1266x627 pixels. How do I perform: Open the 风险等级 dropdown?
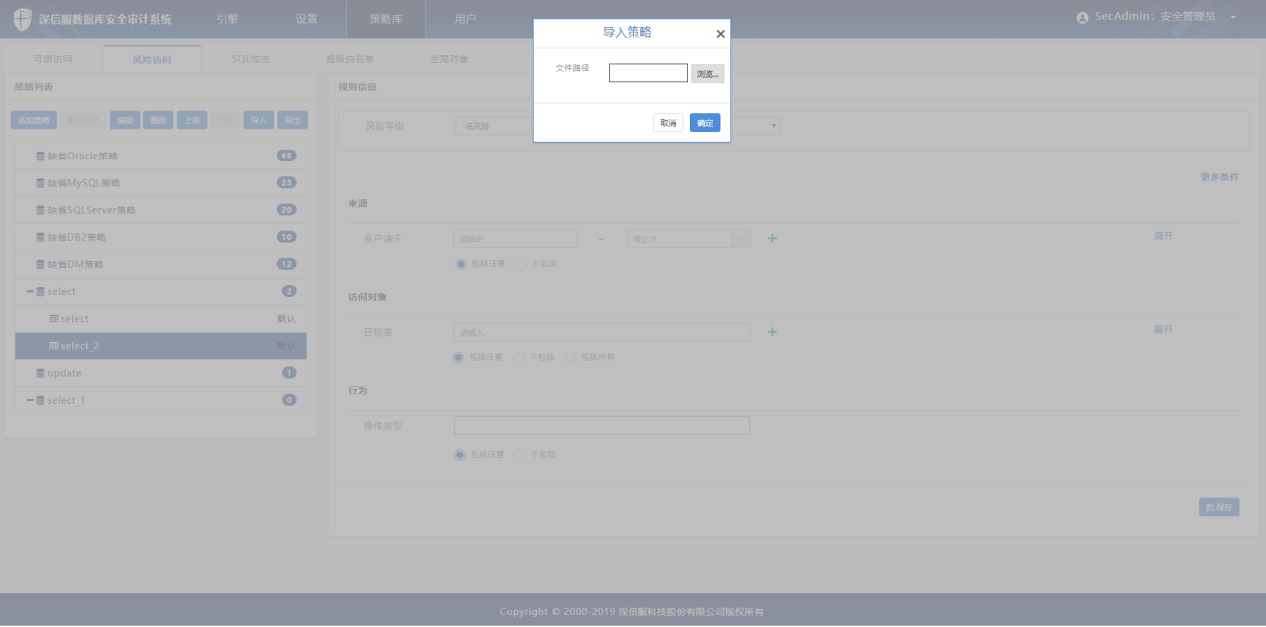[773, 126]
